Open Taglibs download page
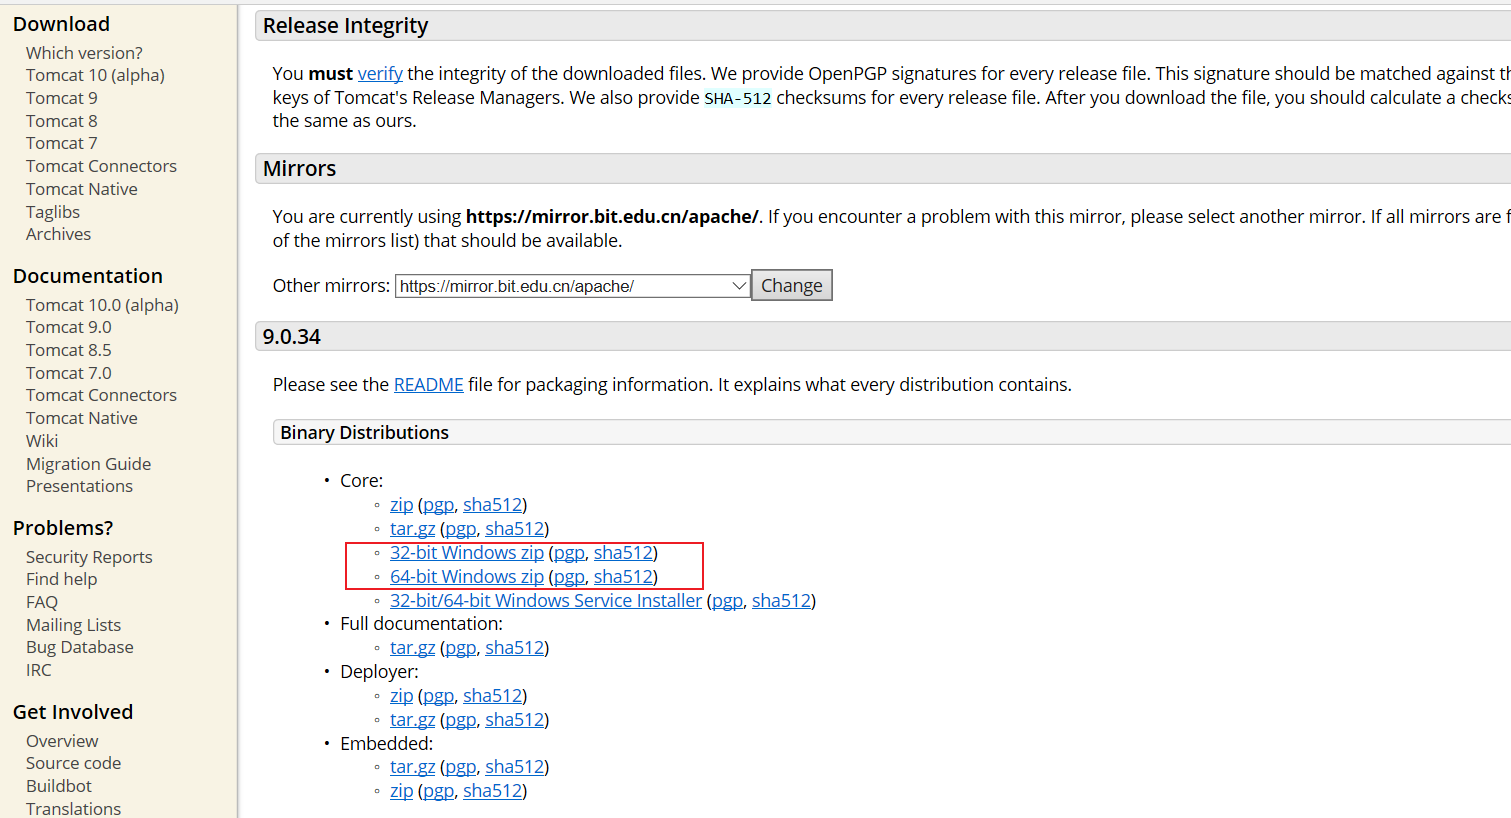This screenshot has height=818, width=1511. click(53, 212)
